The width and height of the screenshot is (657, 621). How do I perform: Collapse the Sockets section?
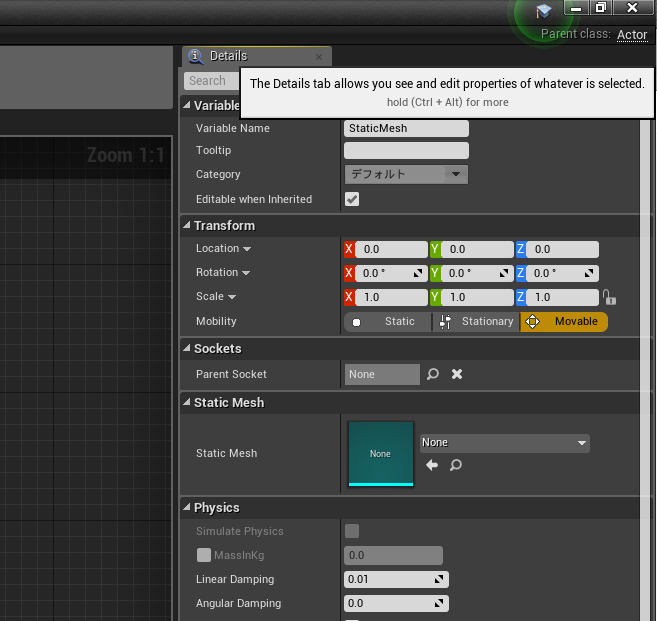(x=186, y=348)
